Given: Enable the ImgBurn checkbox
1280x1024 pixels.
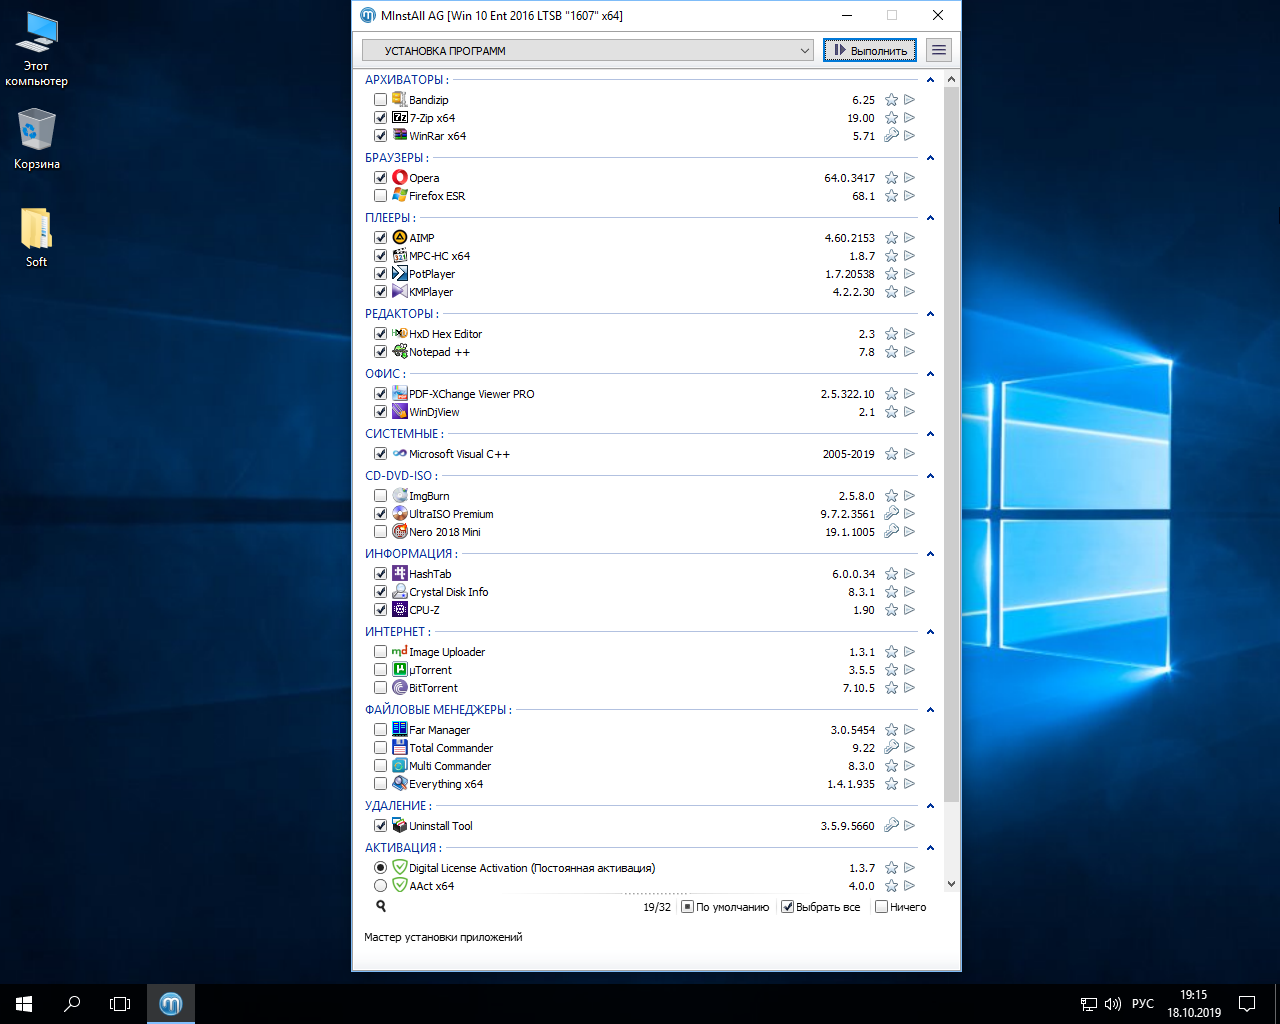Looking at the screenshot, I should coord(380,496).
